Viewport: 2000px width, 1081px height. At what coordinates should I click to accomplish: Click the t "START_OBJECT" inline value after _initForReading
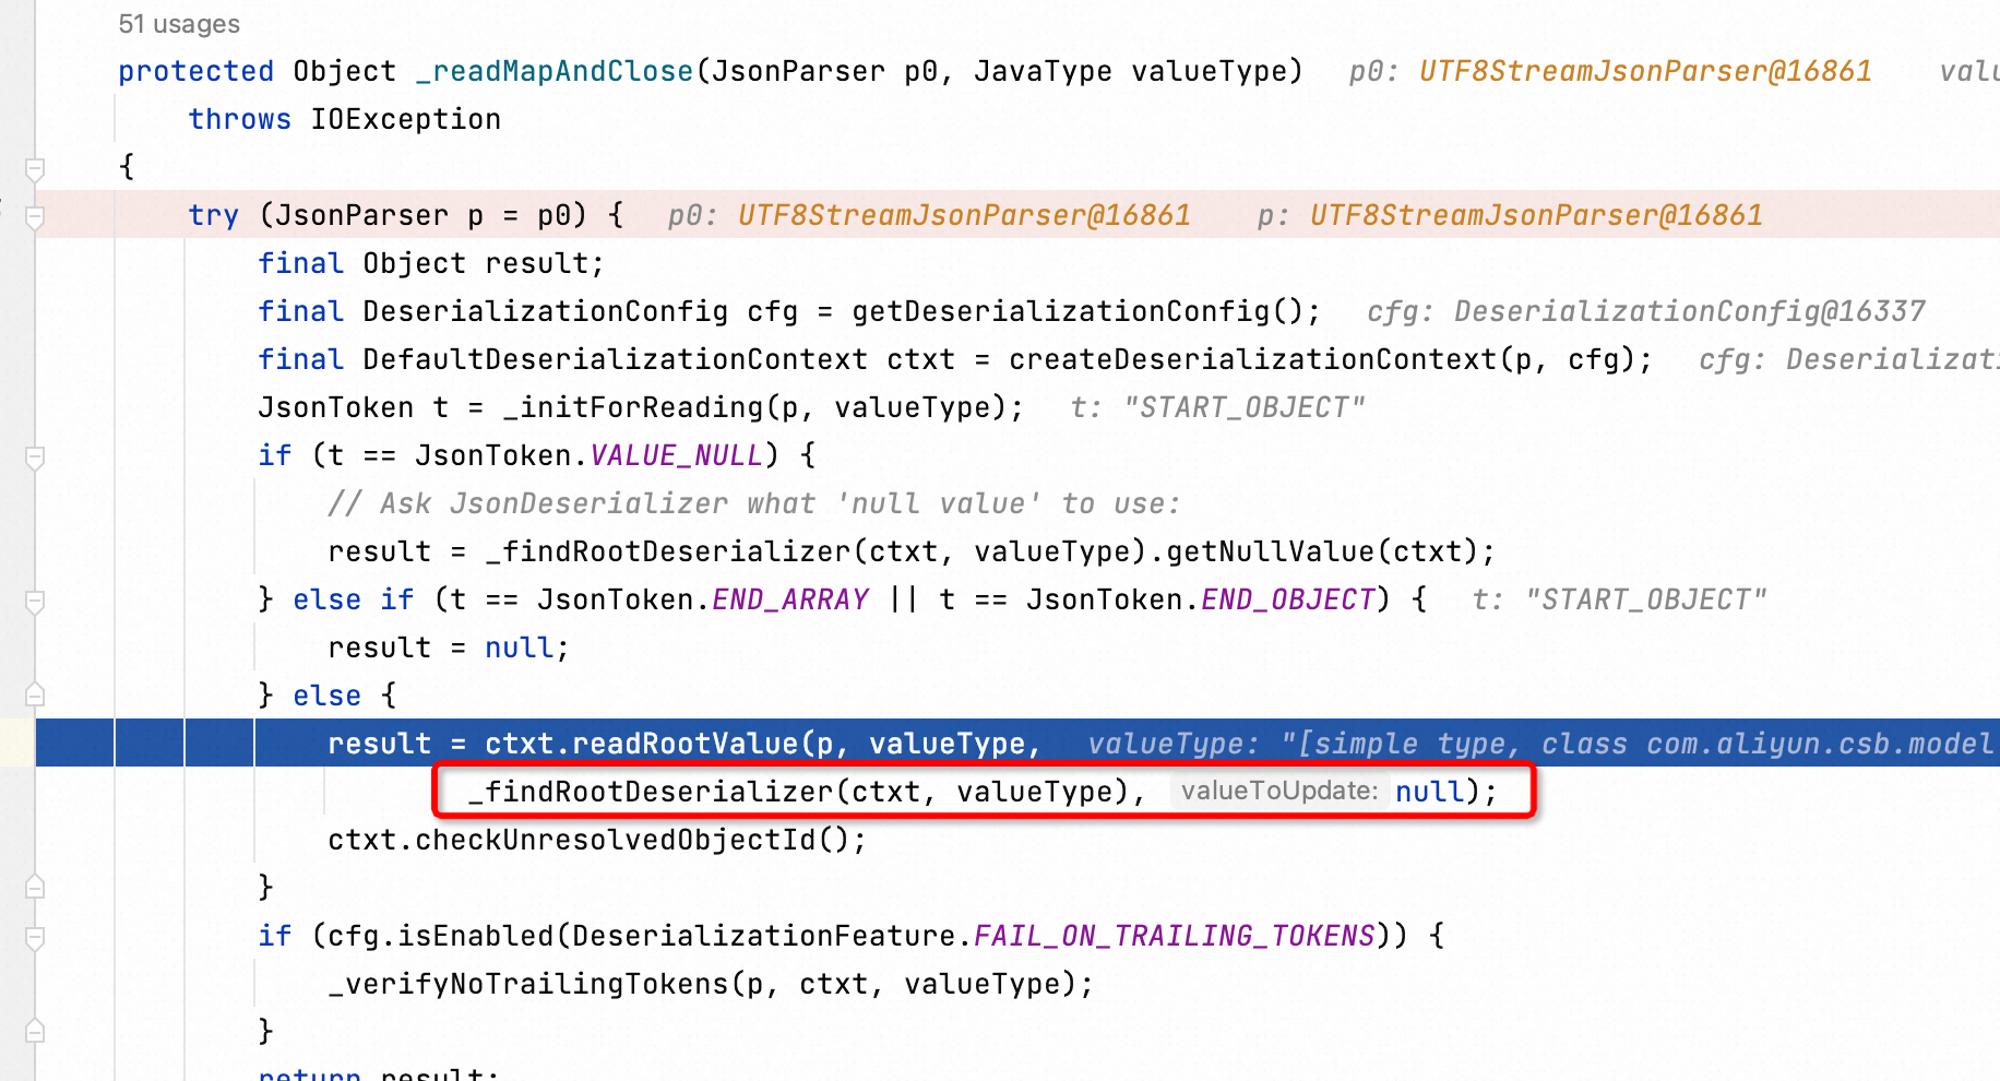click(1217, 407)
